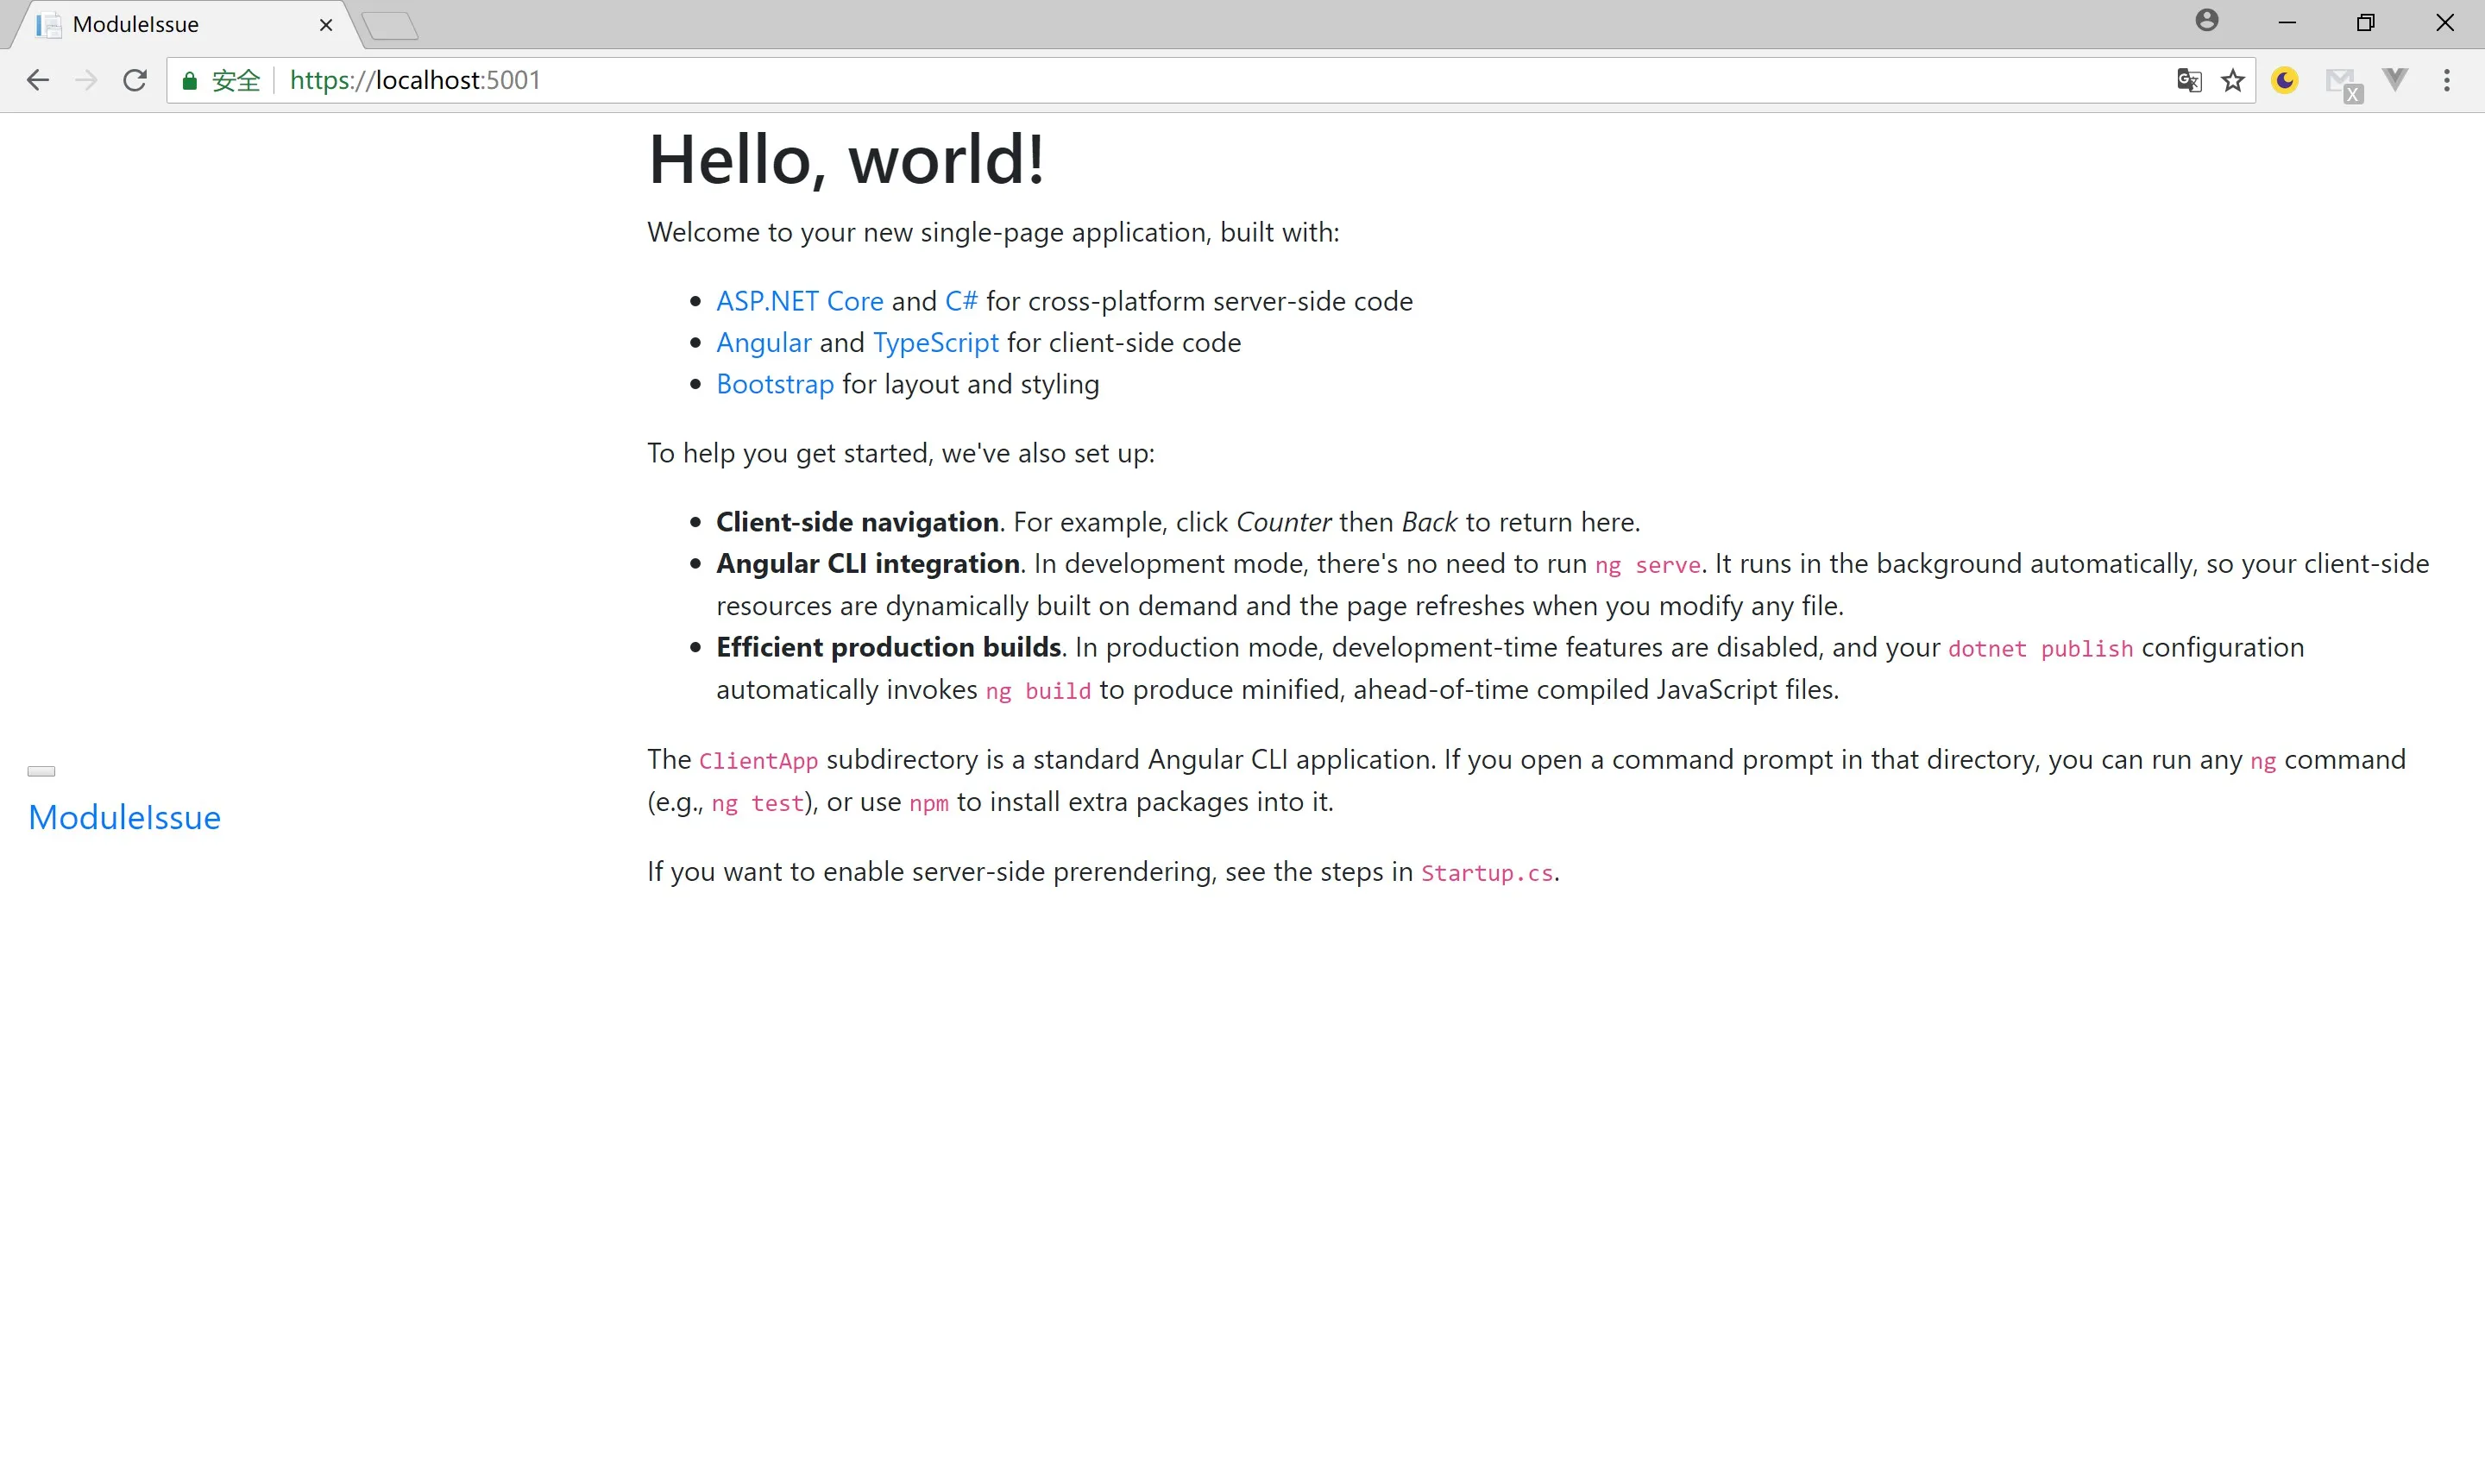Click the gray V extension icon
Image resolution: width=2485 pixels, height=1484 pixels.
pos(2395,79)
